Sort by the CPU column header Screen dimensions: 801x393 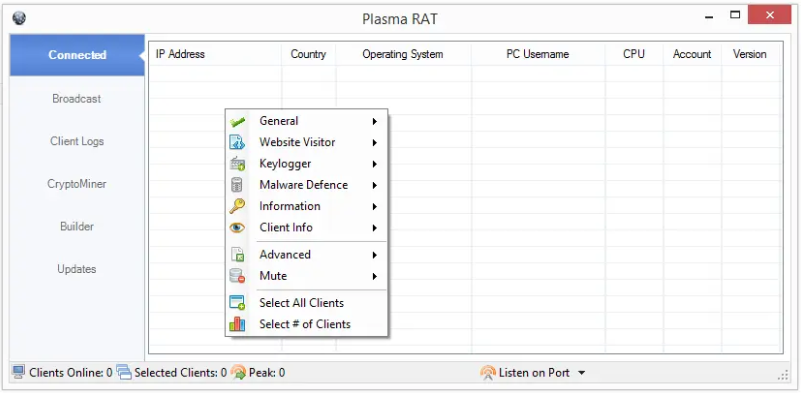[x=634, y=54]
